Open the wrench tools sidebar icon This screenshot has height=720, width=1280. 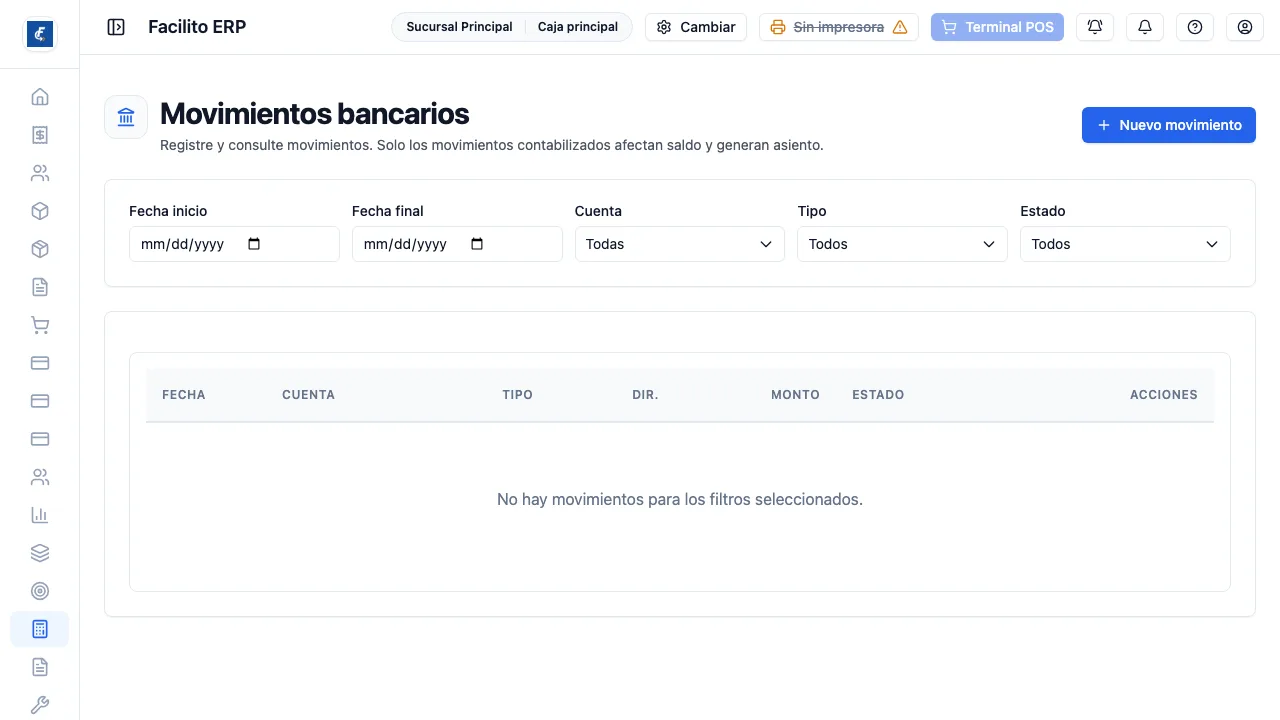click(40, 705)
